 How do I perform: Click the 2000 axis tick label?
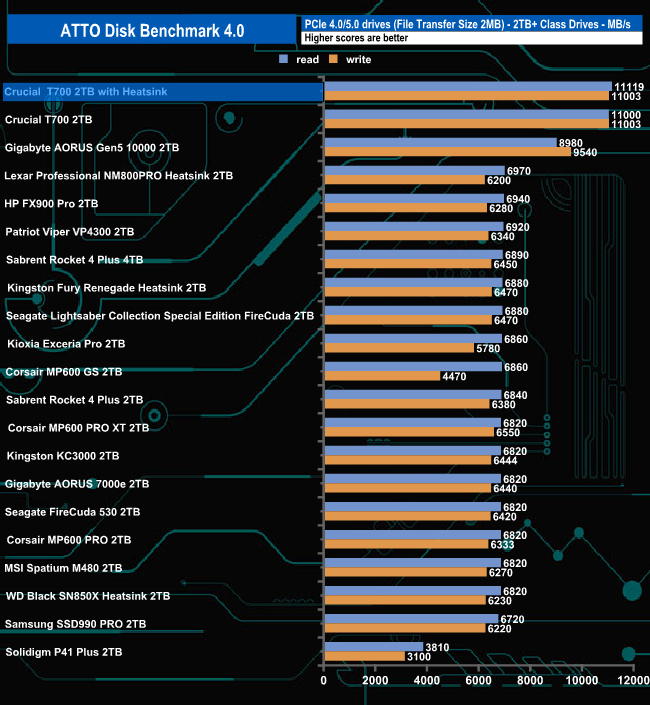click(375, 680)
